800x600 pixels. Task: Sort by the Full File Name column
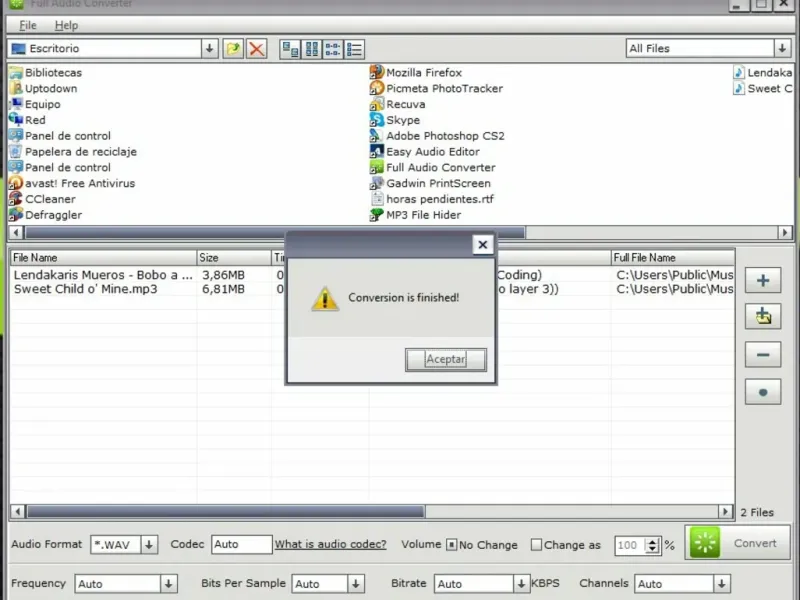click(673, 258)
